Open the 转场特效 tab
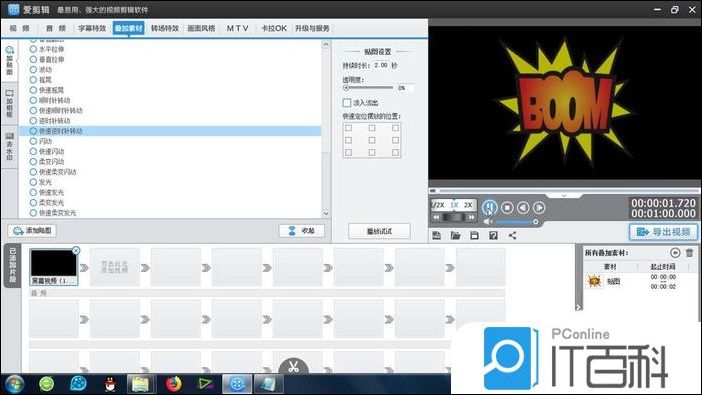The height and width of the screenshot is (395, 702). coord(165,28)
